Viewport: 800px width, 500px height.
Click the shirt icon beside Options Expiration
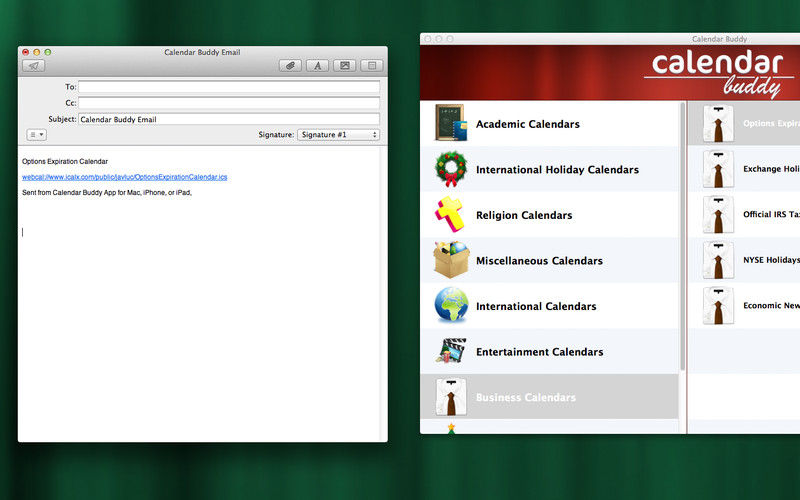pos(718,123)
